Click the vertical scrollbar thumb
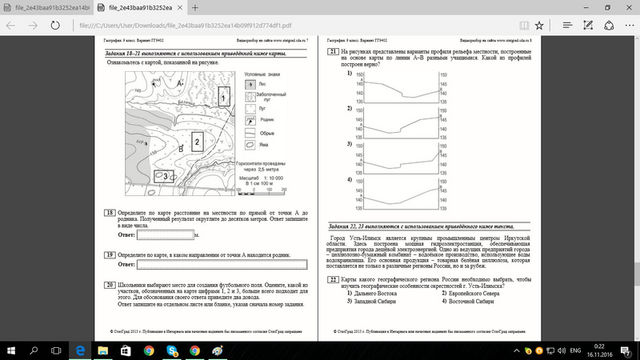 click(637, 273)
